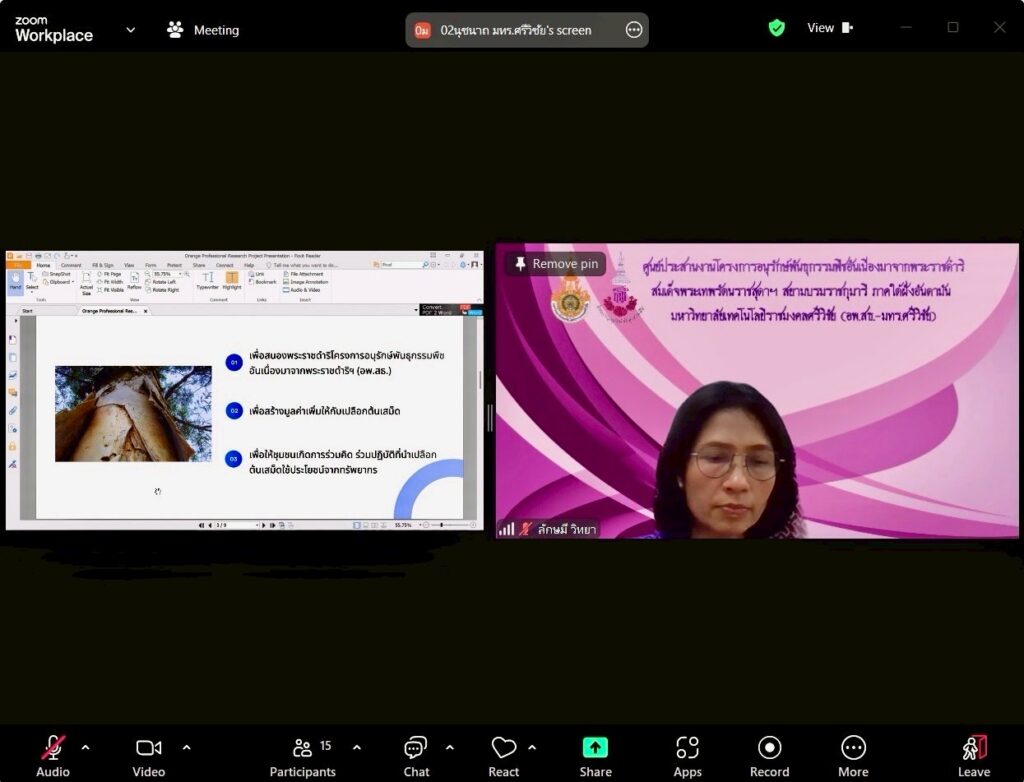Open the Comment tab in Foxit Reader
The height and width of the screenshot is (782, 1024).
click(x=71, y=265)
